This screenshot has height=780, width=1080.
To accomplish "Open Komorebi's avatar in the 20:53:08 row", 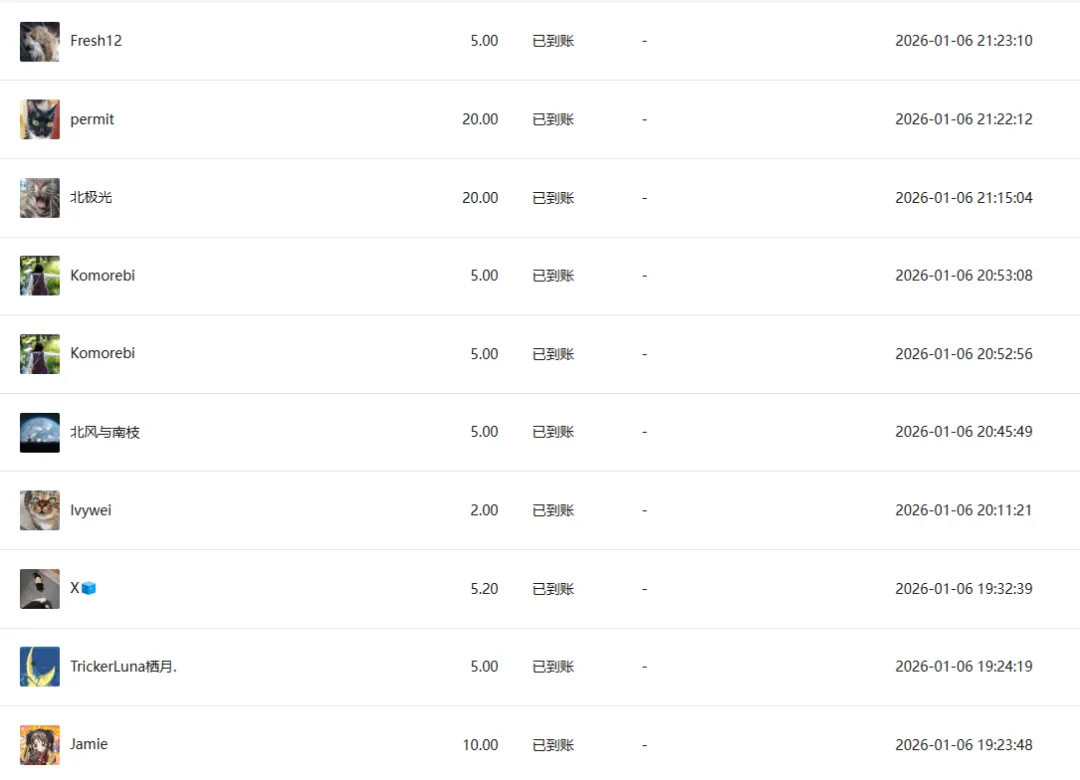I will click(40, 276).
